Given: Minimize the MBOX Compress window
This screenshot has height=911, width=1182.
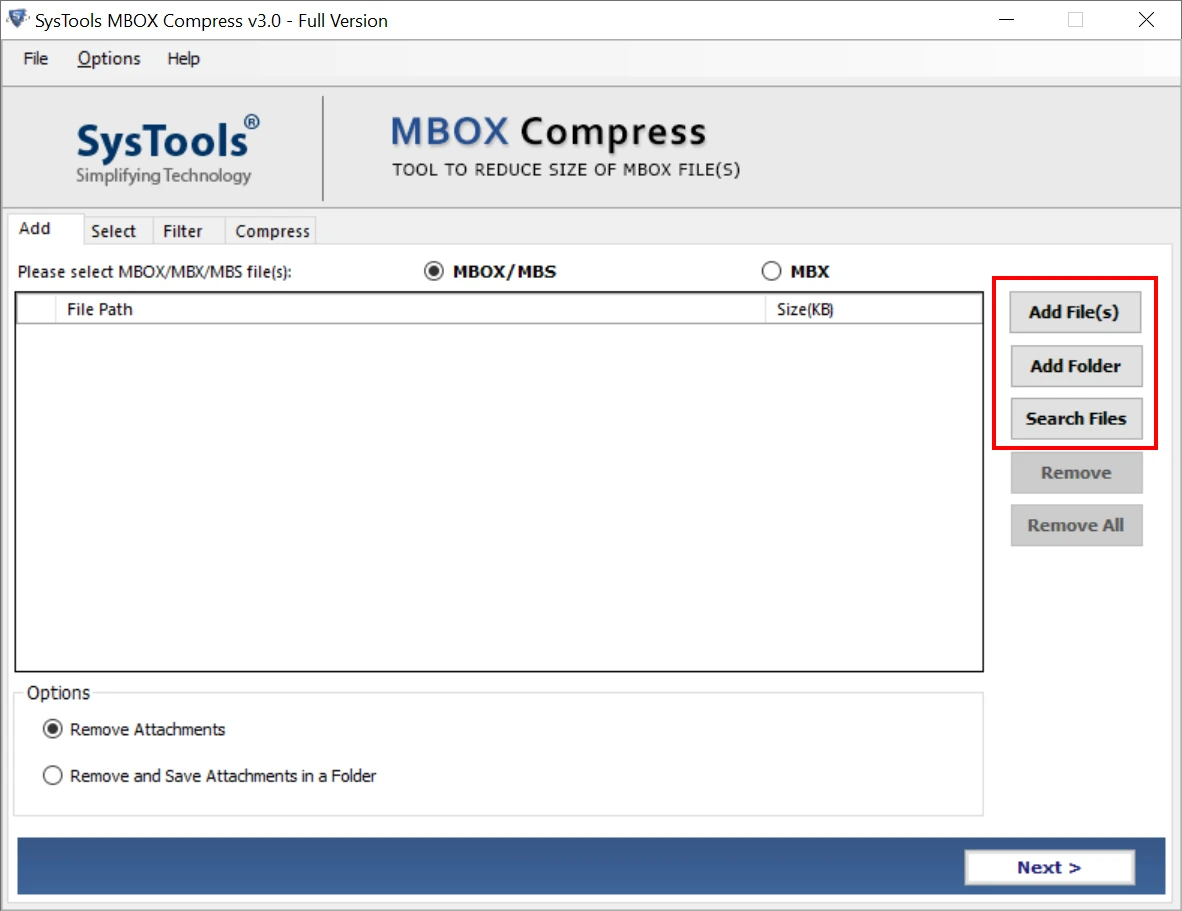Looking at the screenshot, I should 1006,20.
